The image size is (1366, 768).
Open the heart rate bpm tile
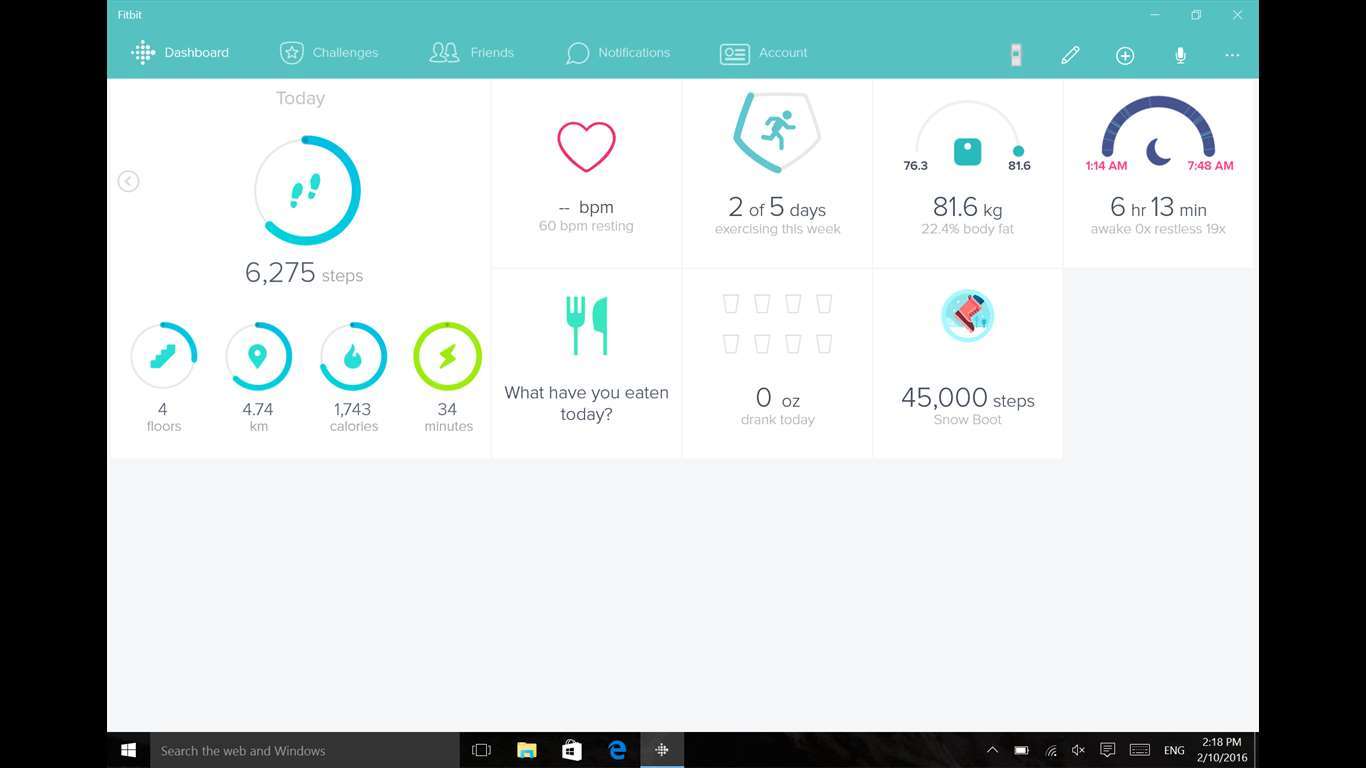[586, 173]
